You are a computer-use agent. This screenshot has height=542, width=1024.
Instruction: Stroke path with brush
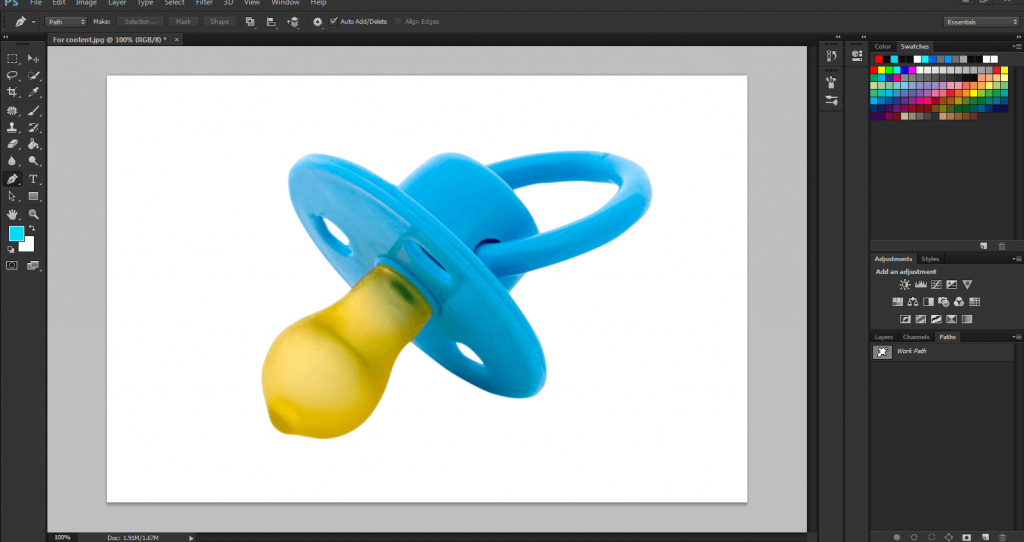[914, 537]
